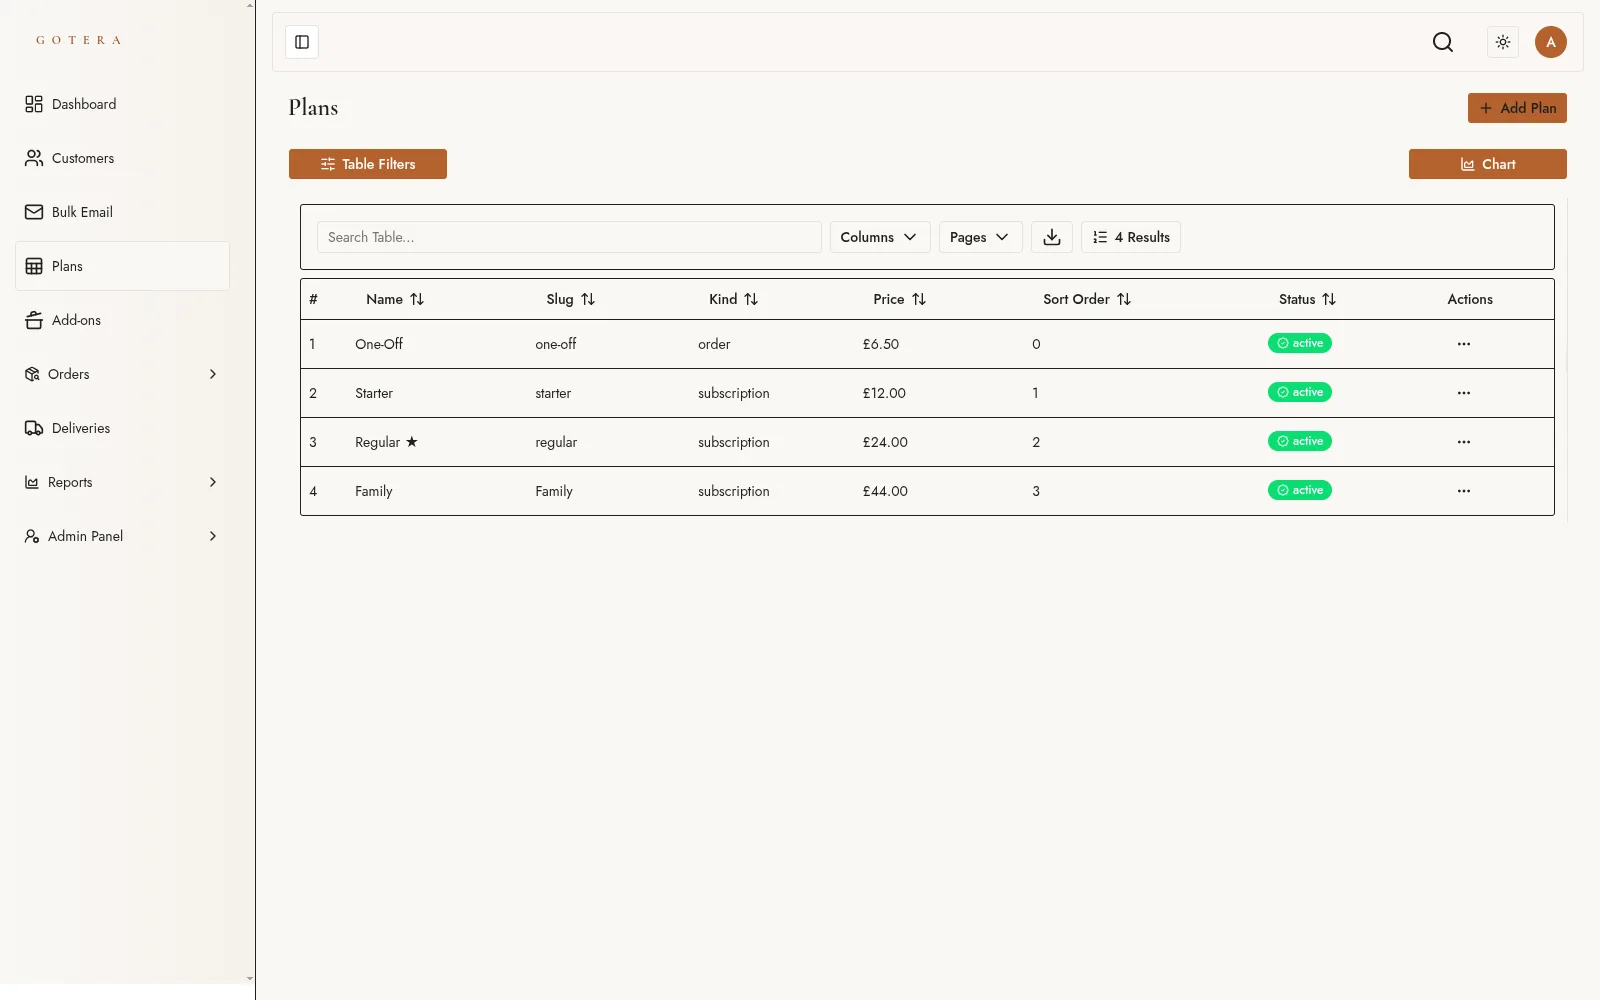Focus the Search Table field

569,237
